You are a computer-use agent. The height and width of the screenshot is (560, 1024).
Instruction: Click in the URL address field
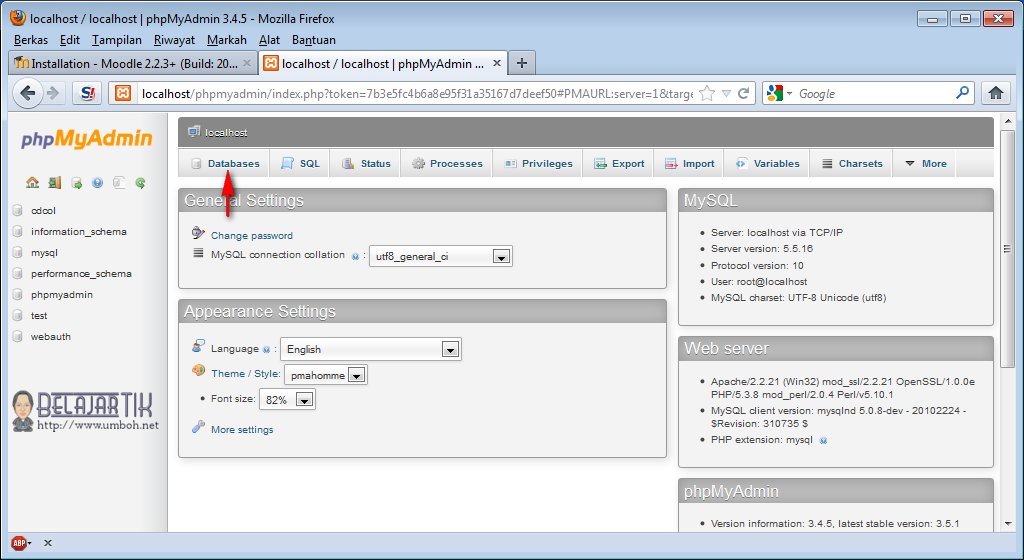[417, 93]
